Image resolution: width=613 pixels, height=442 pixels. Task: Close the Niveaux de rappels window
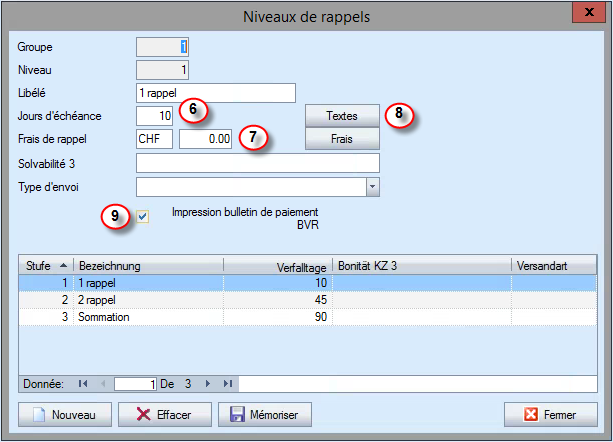click(589, 12)
